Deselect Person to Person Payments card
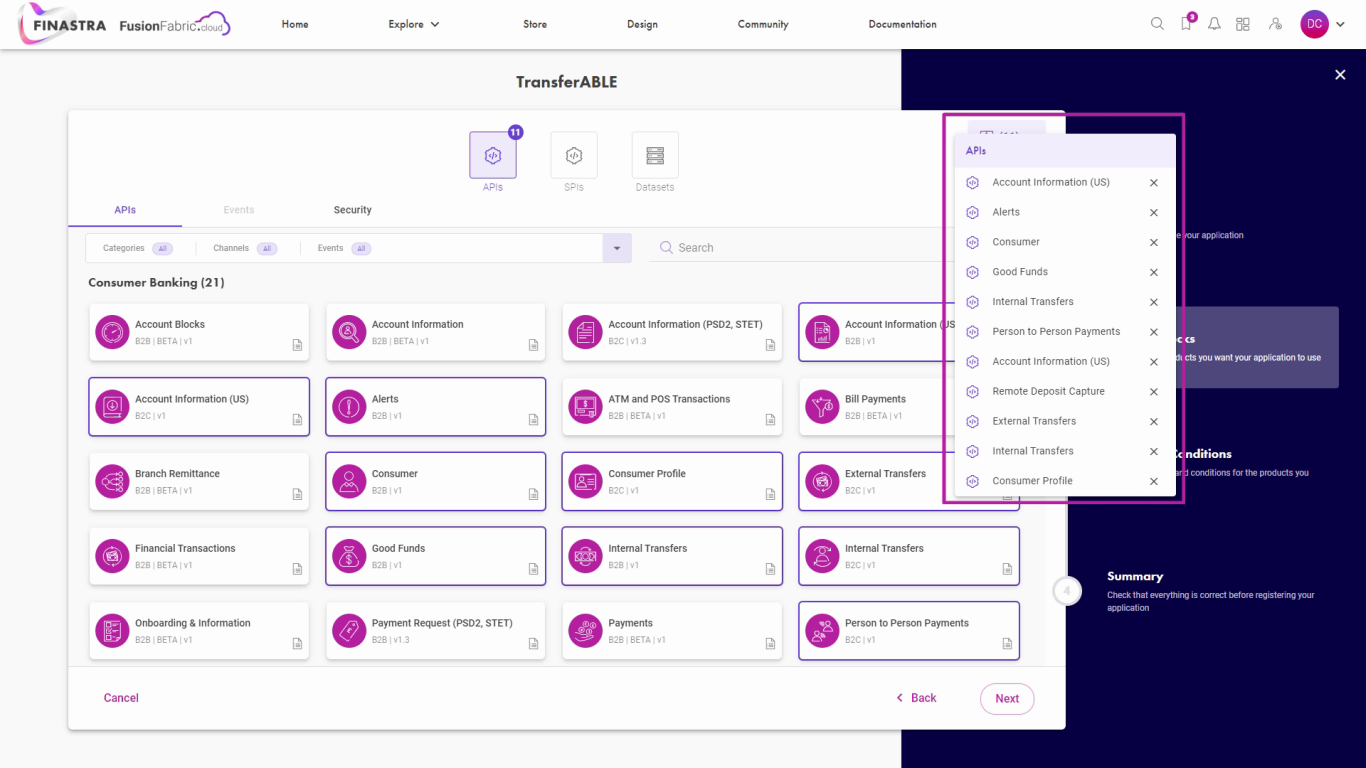 [909, 631]
